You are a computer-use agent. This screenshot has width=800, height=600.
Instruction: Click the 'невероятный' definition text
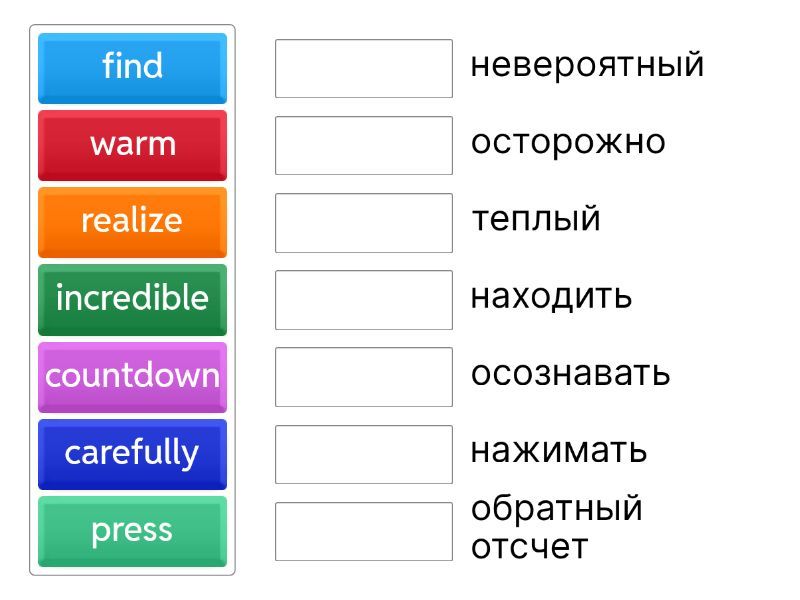[587, 65]
